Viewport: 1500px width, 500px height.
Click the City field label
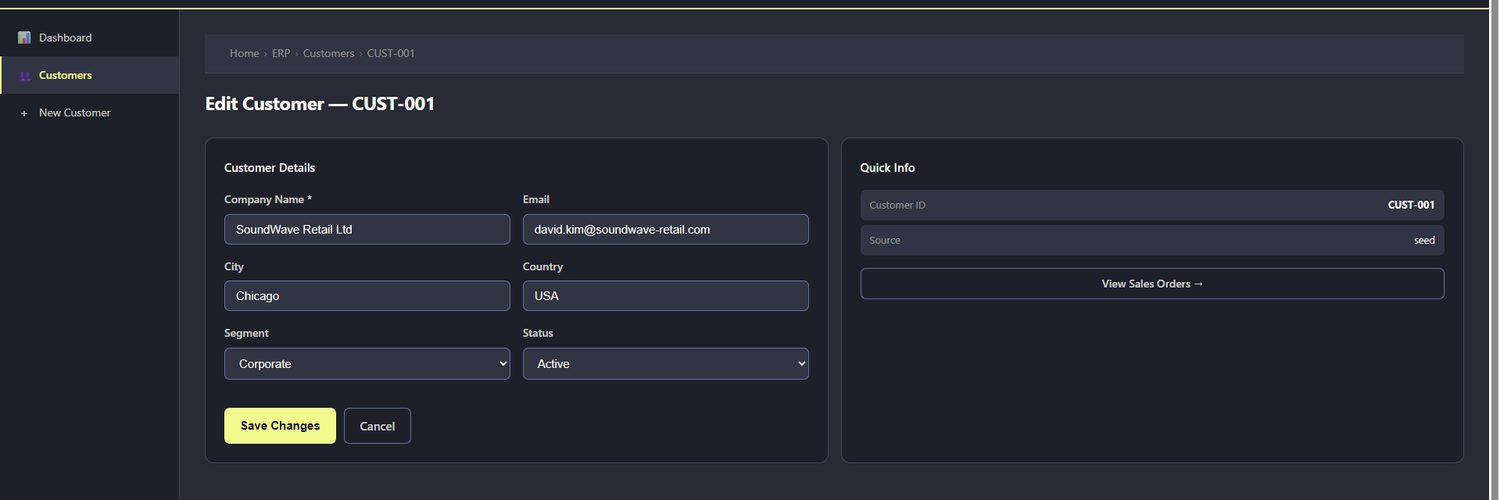pos(234,267)
